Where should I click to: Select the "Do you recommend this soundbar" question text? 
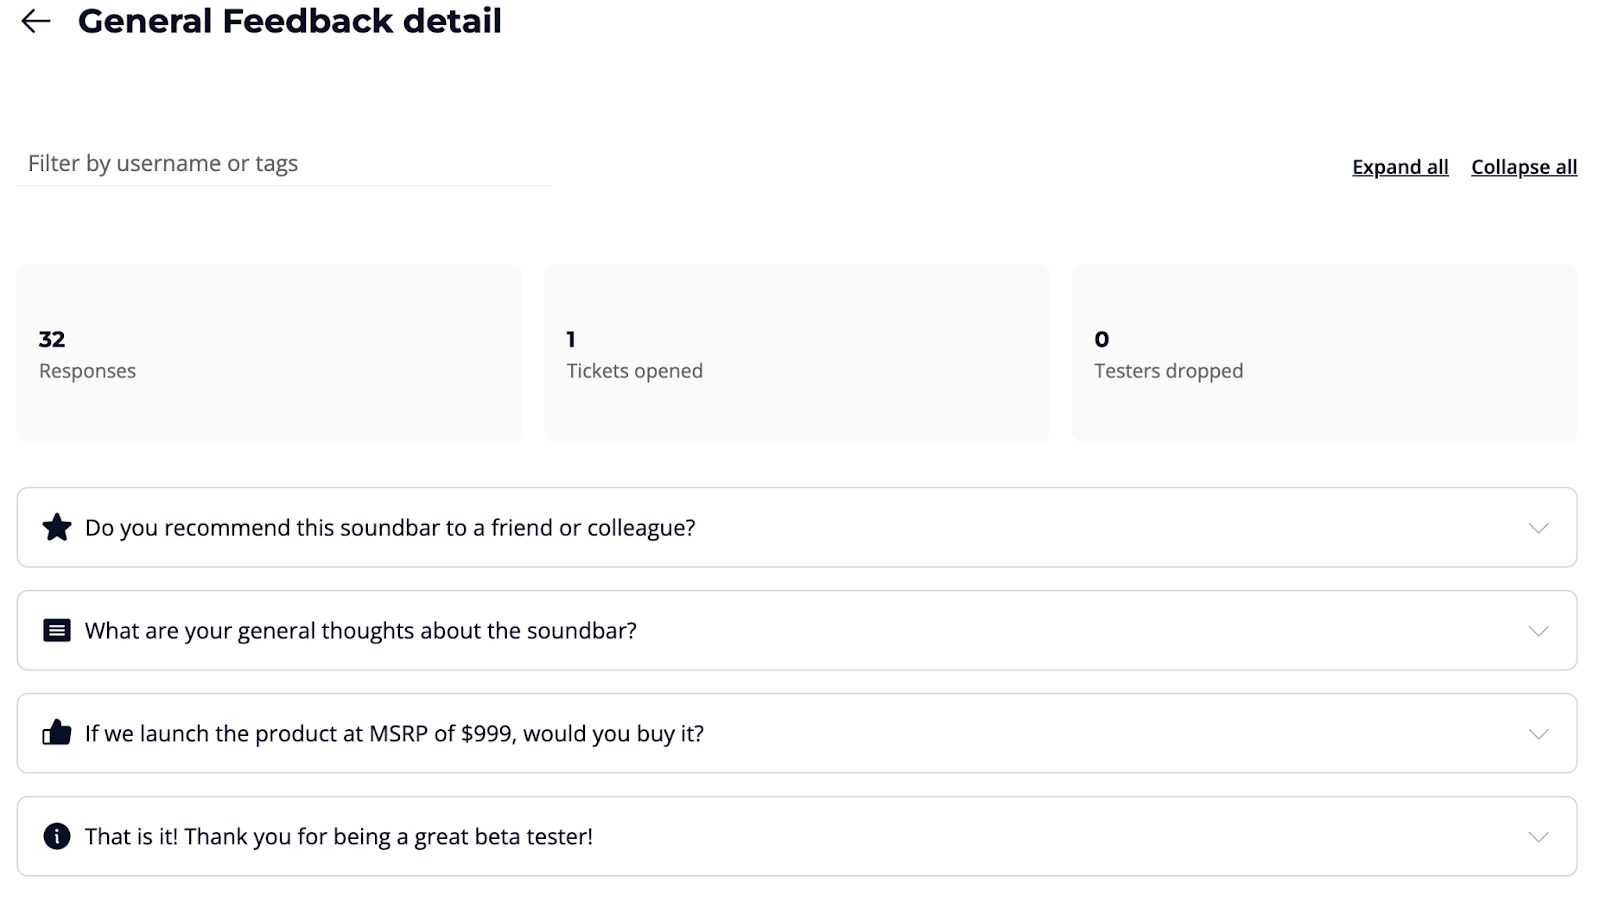[390, 528]
